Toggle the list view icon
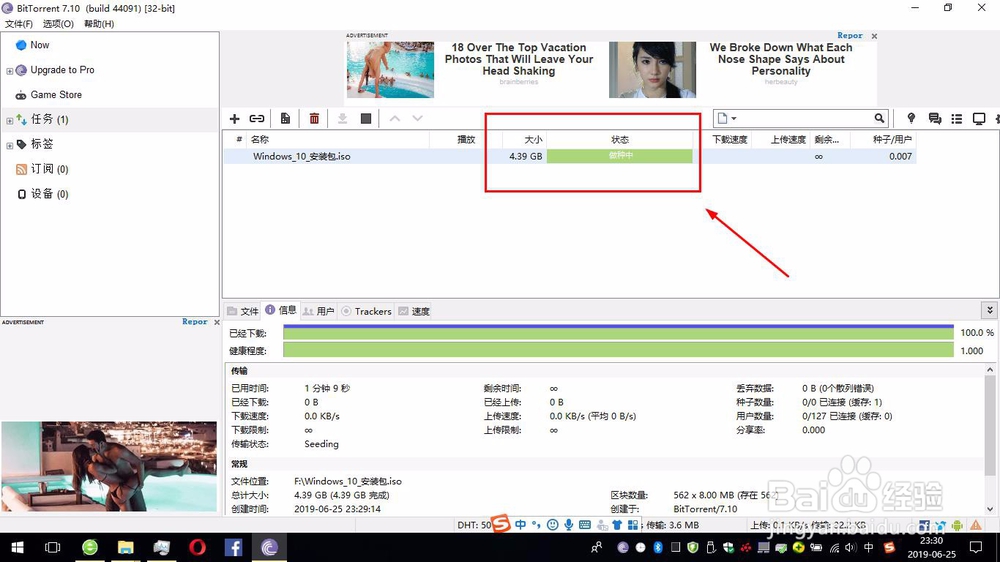The image size is (1000, 562). (x=957, y=119)
